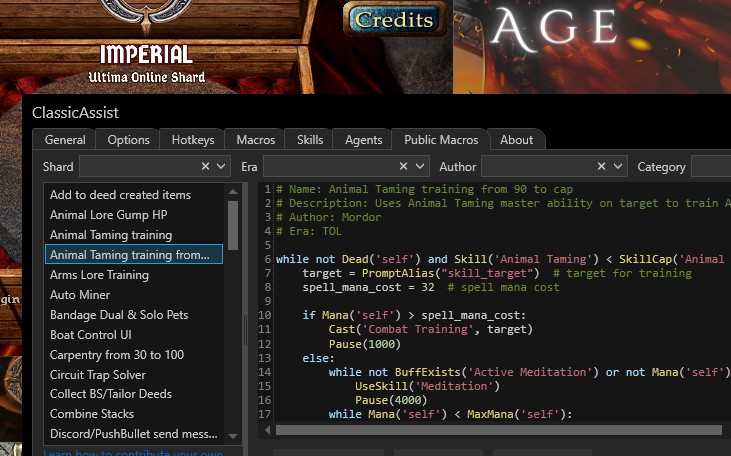Choose the Arms Lore Training macro
Screen dimensions: 731x456
[x=99, y=275]
